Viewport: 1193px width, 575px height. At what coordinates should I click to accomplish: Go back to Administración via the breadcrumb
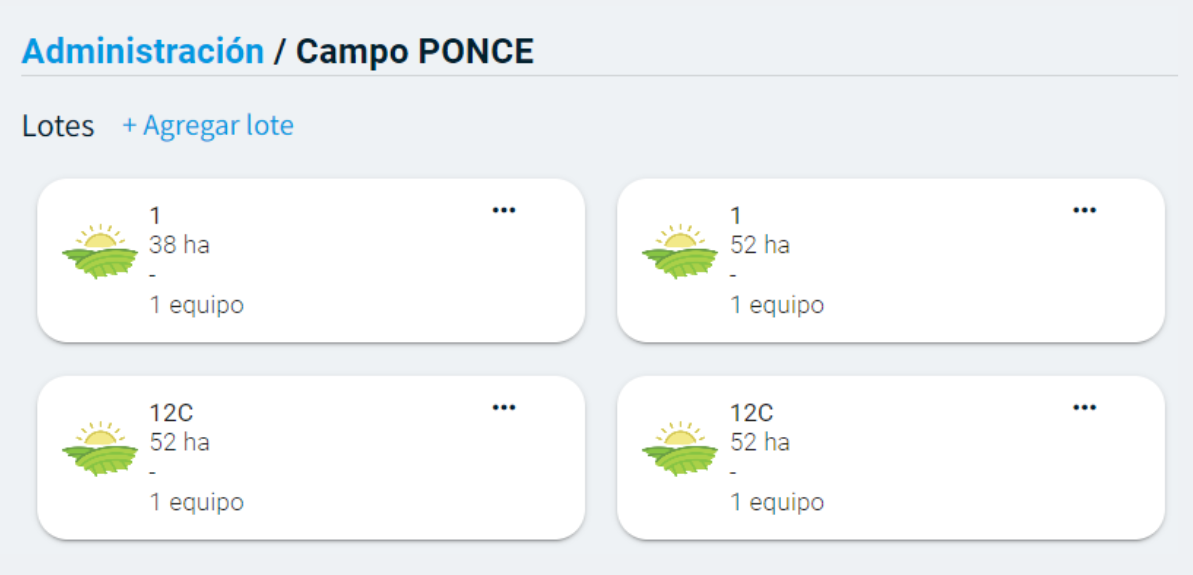143,51
